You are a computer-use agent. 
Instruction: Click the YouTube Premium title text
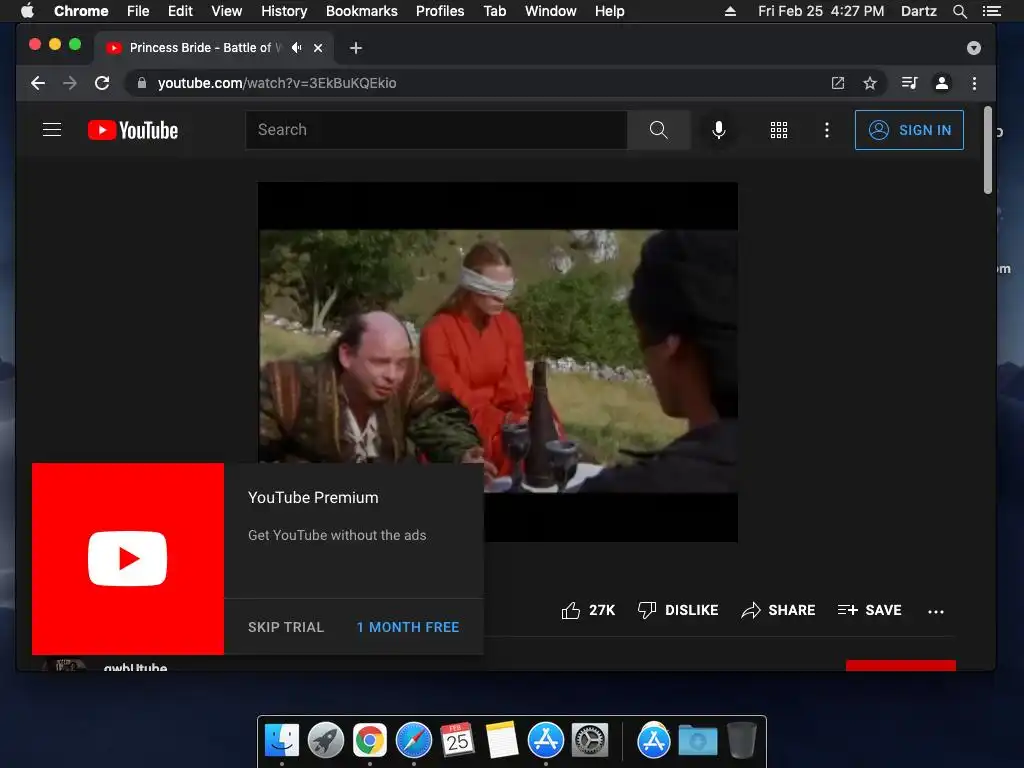click(x=313, y=498)
